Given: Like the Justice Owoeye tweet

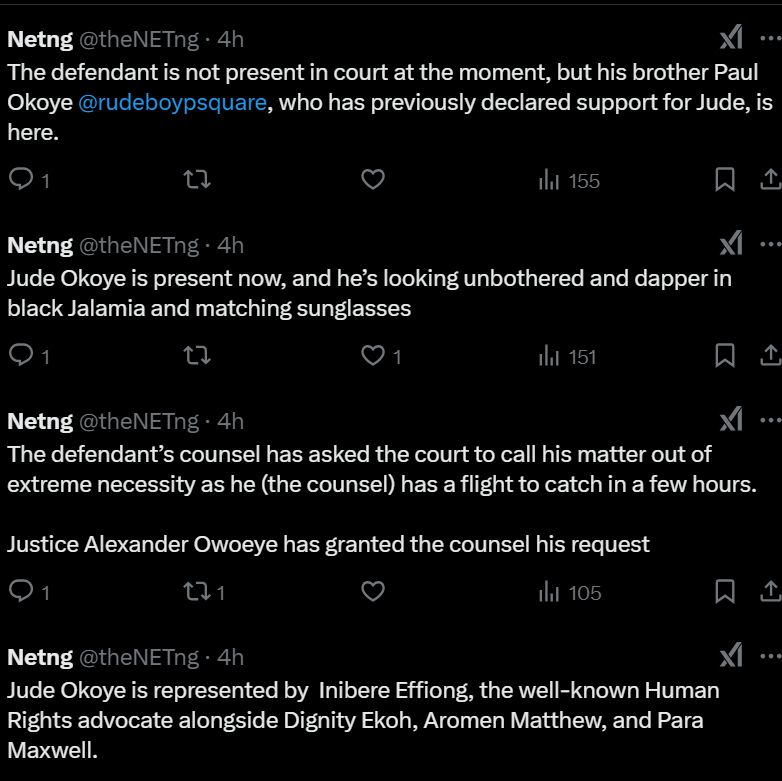Looking at the screenshot, I should [372, 592].
